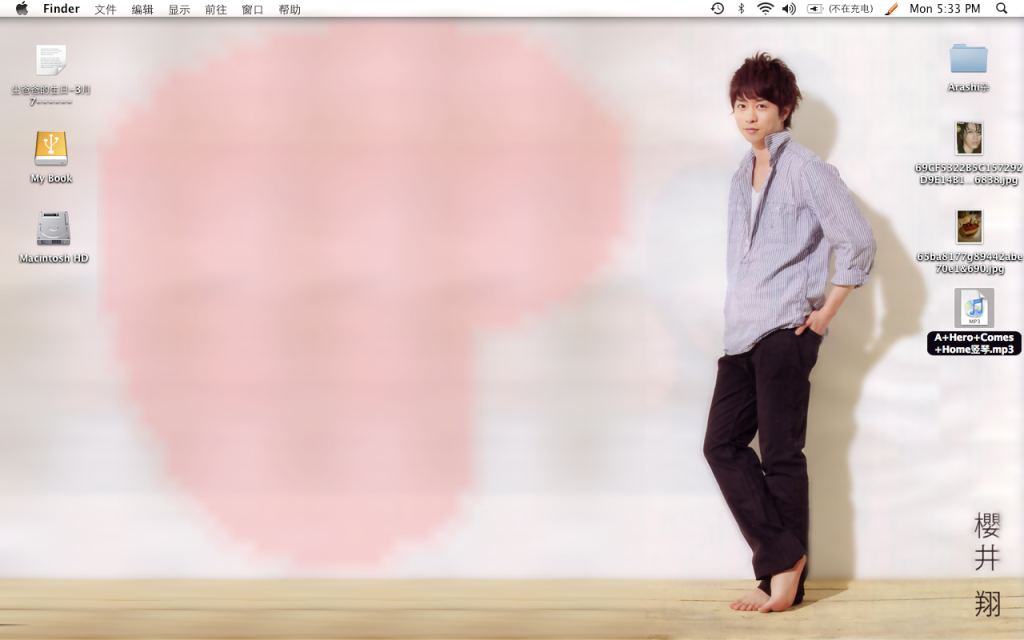Open the Wi-Fi status menu
Image resolution: width=1024 pixels, height=640 pixels.
[765, 9]
